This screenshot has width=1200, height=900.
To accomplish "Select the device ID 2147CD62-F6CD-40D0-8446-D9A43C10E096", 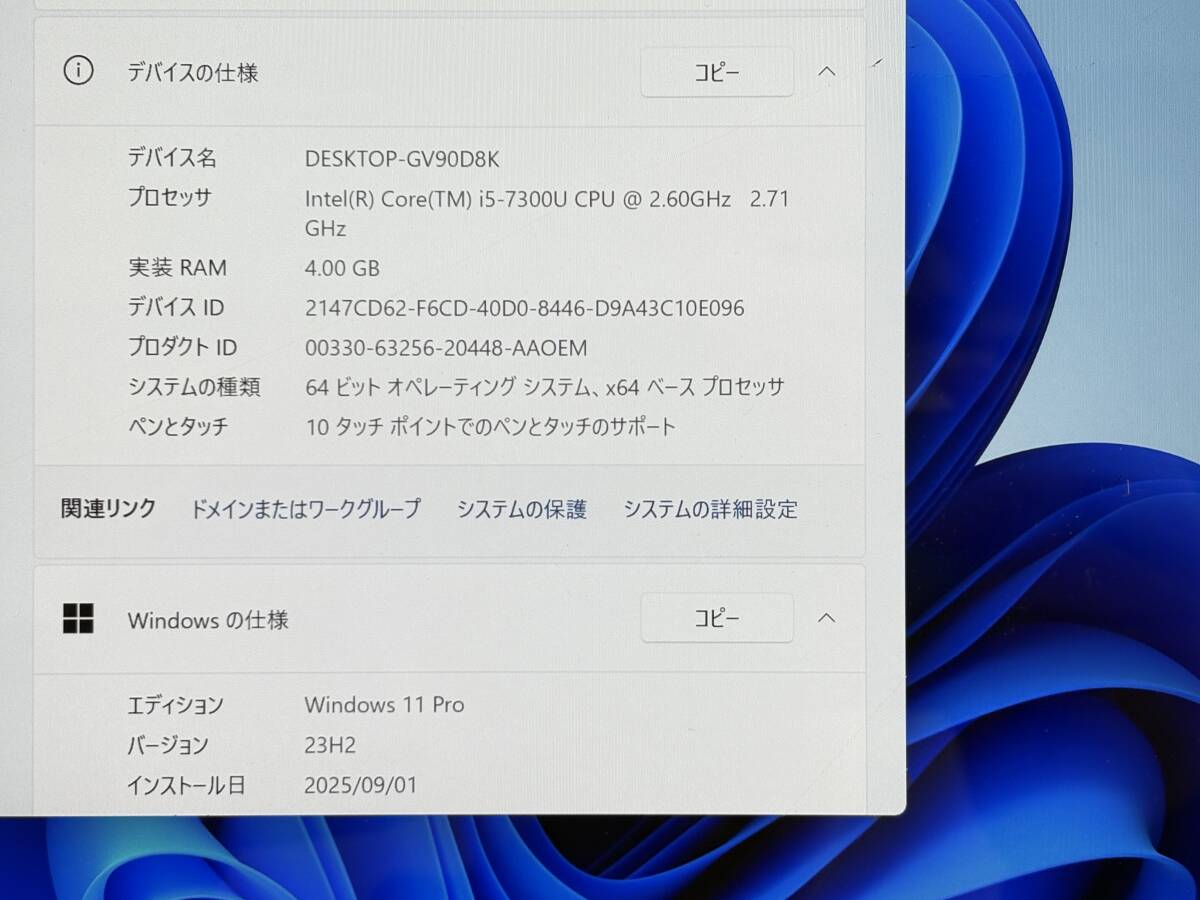I will click(525, 308).
